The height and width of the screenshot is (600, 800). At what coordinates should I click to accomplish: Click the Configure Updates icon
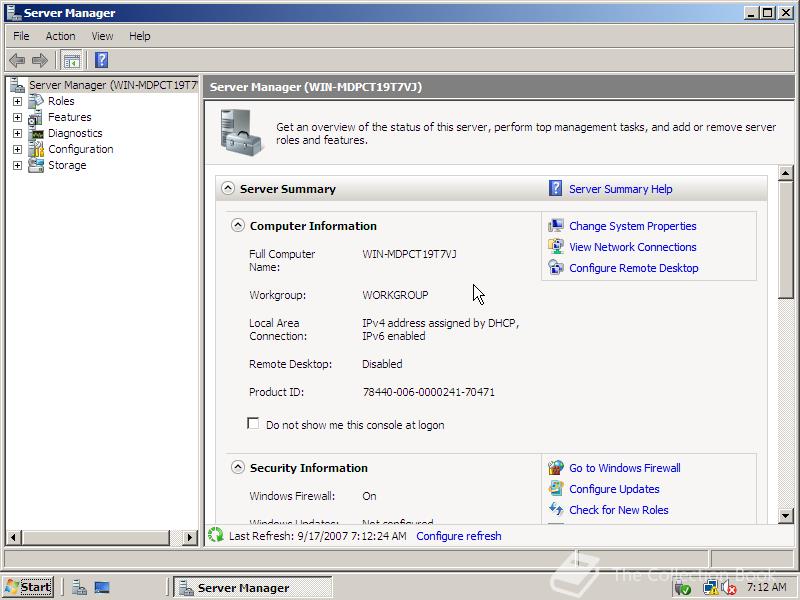coord(556,488)
